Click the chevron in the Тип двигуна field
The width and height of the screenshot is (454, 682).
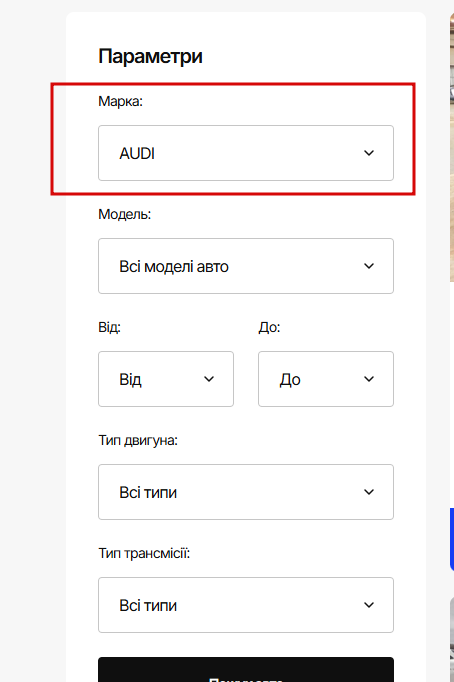[x=369, y=492]
